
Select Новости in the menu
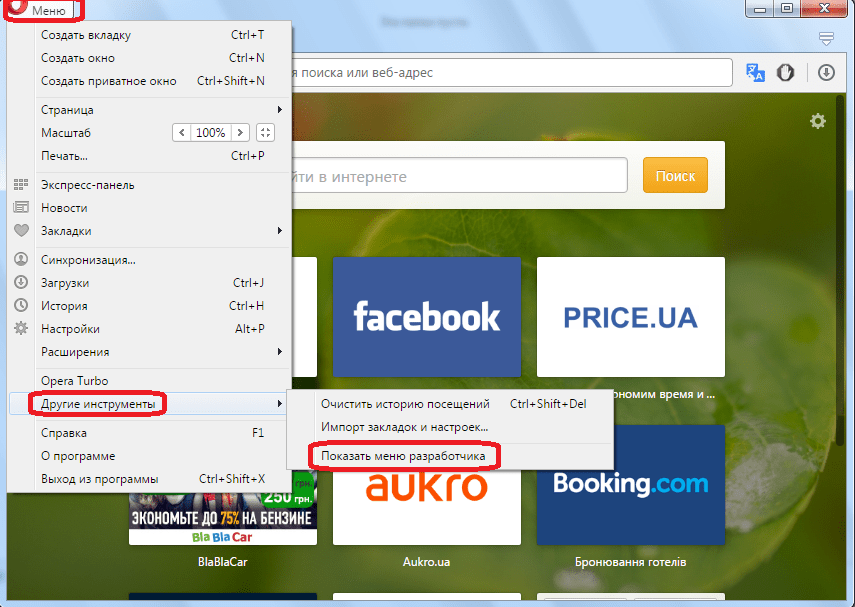[x=64, y=208]
